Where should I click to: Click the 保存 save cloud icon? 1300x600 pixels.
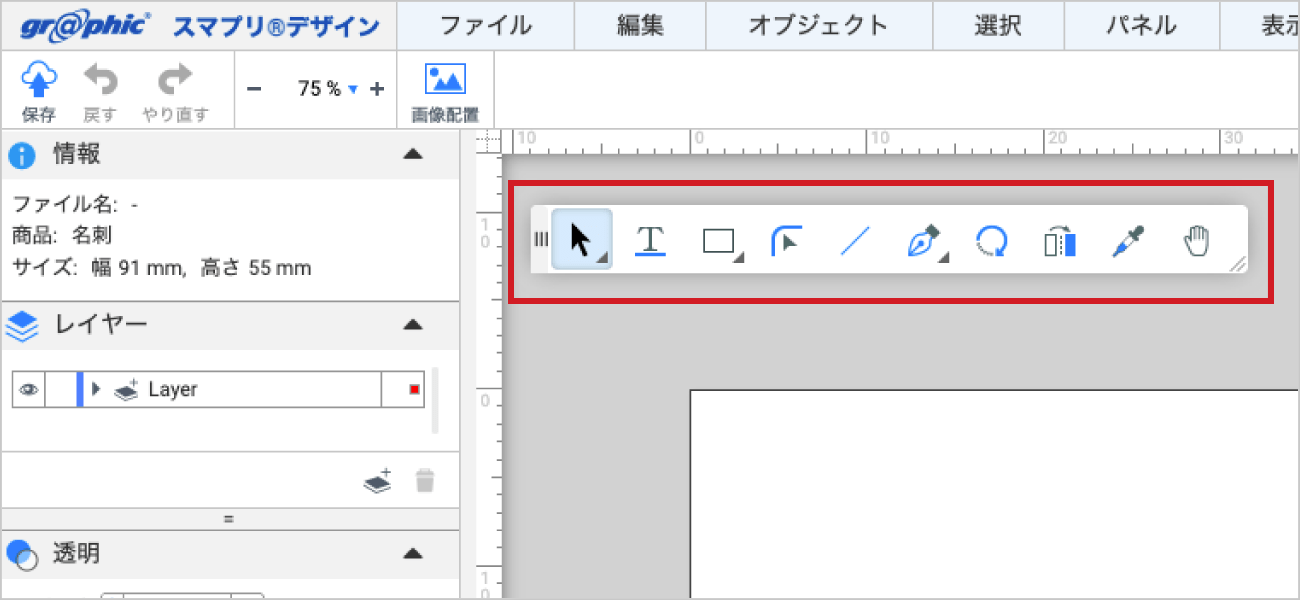38,79
